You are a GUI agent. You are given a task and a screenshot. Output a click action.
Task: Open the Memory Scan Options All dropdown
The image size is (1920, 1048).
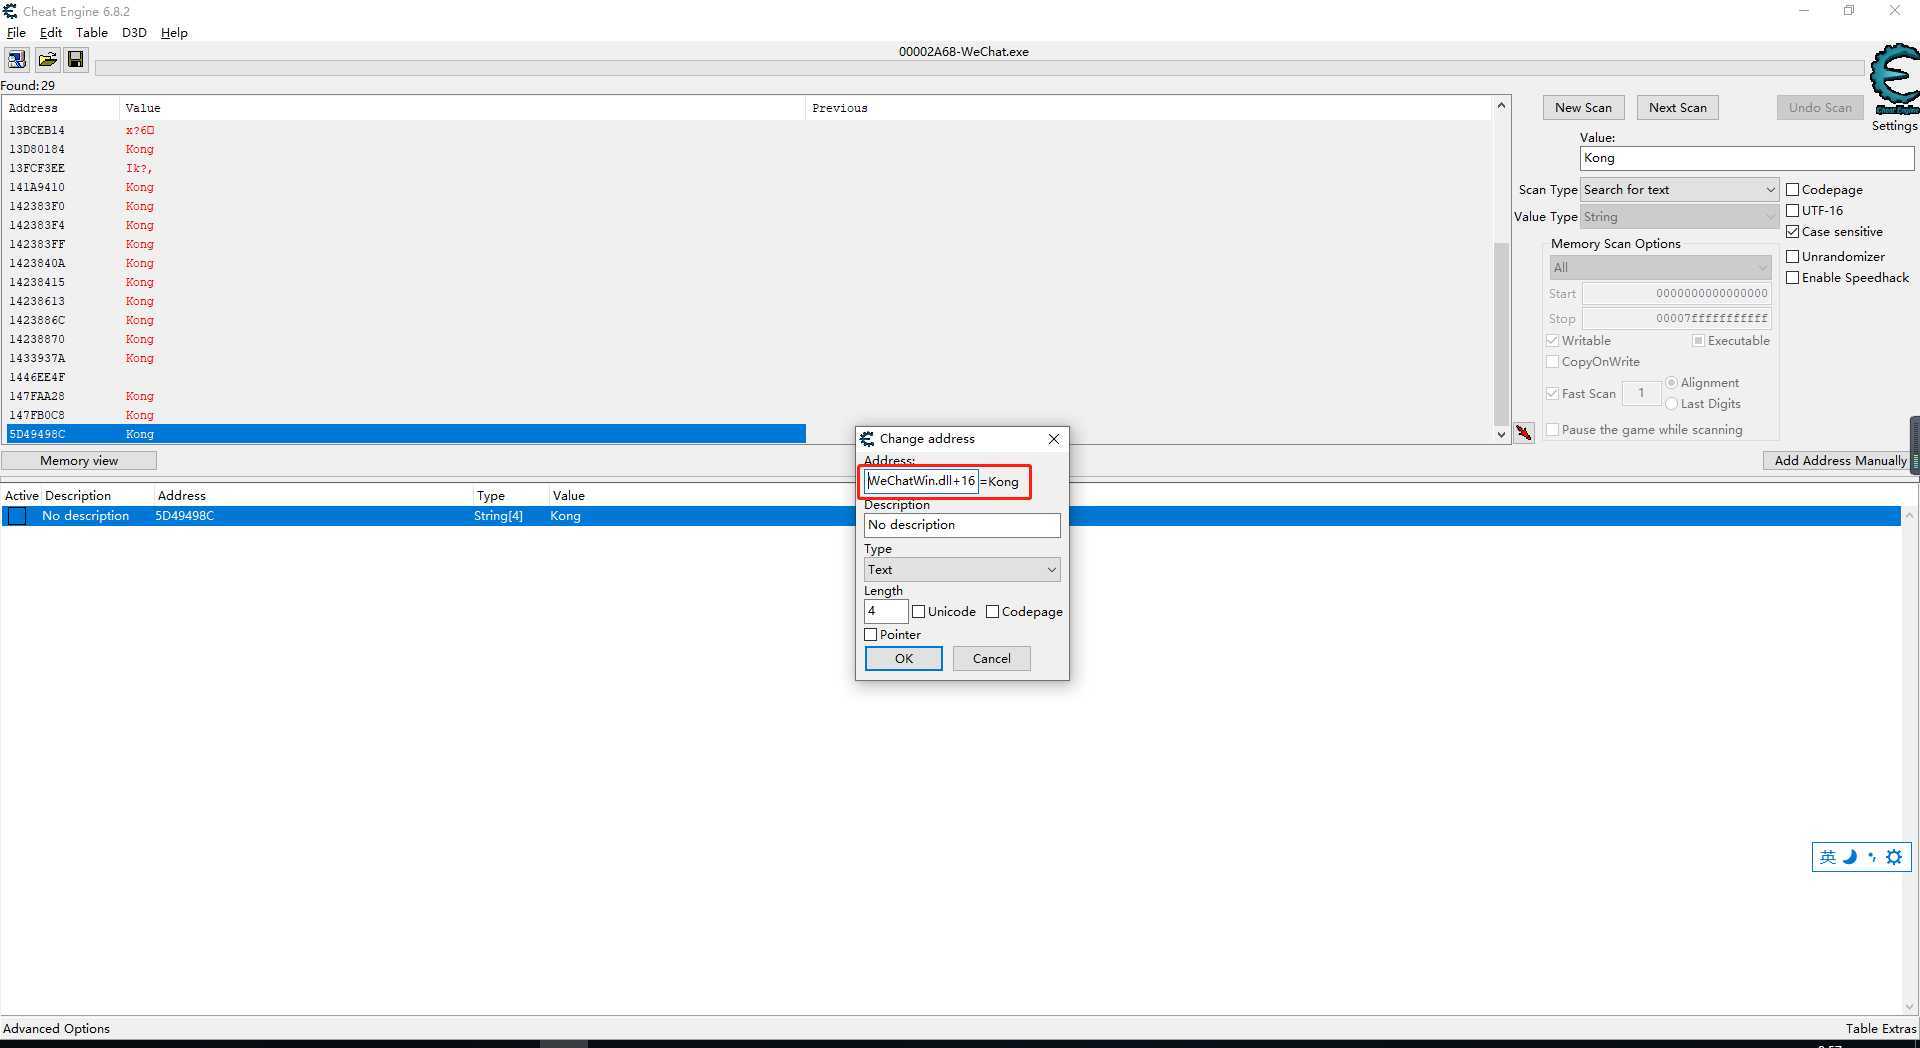(1660, 268)
